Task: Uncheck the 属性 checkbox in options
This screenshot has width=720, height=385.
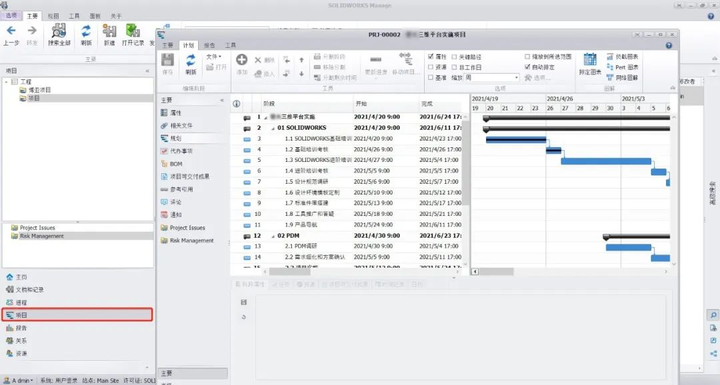Action: (431, 57)
